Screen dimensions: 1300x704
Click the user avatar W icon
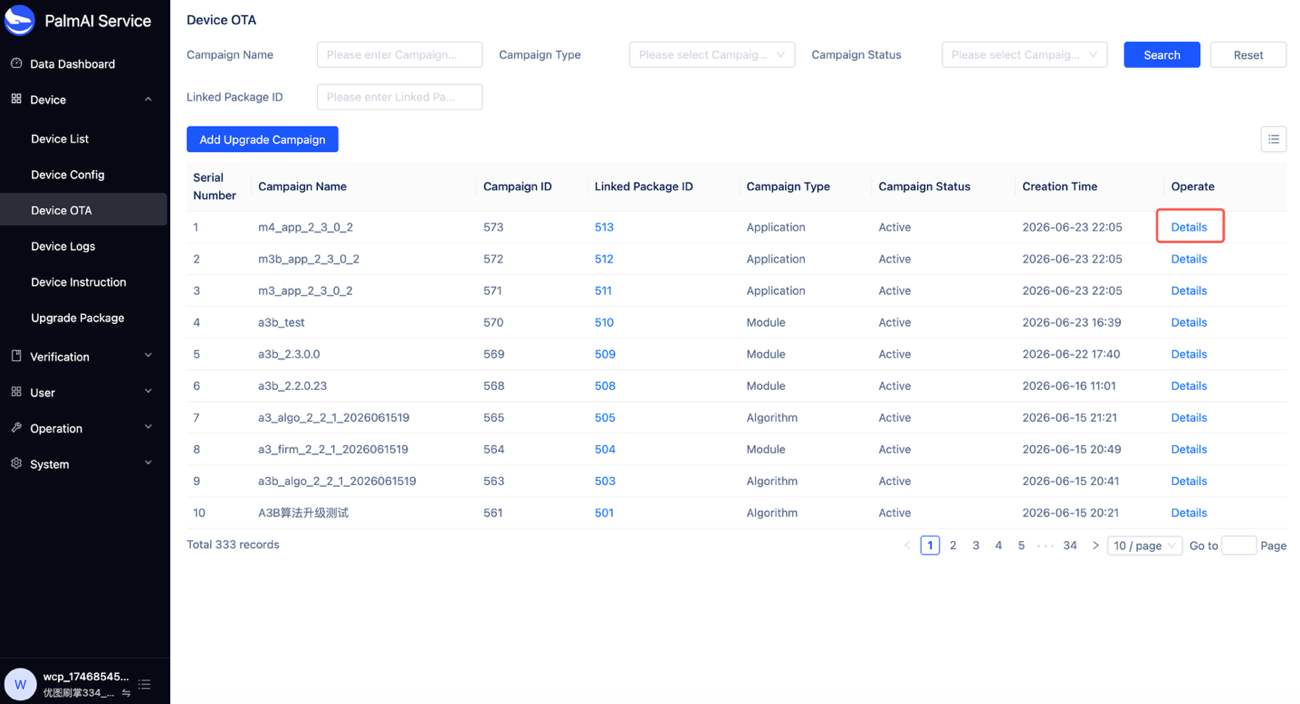pos(20,684)
